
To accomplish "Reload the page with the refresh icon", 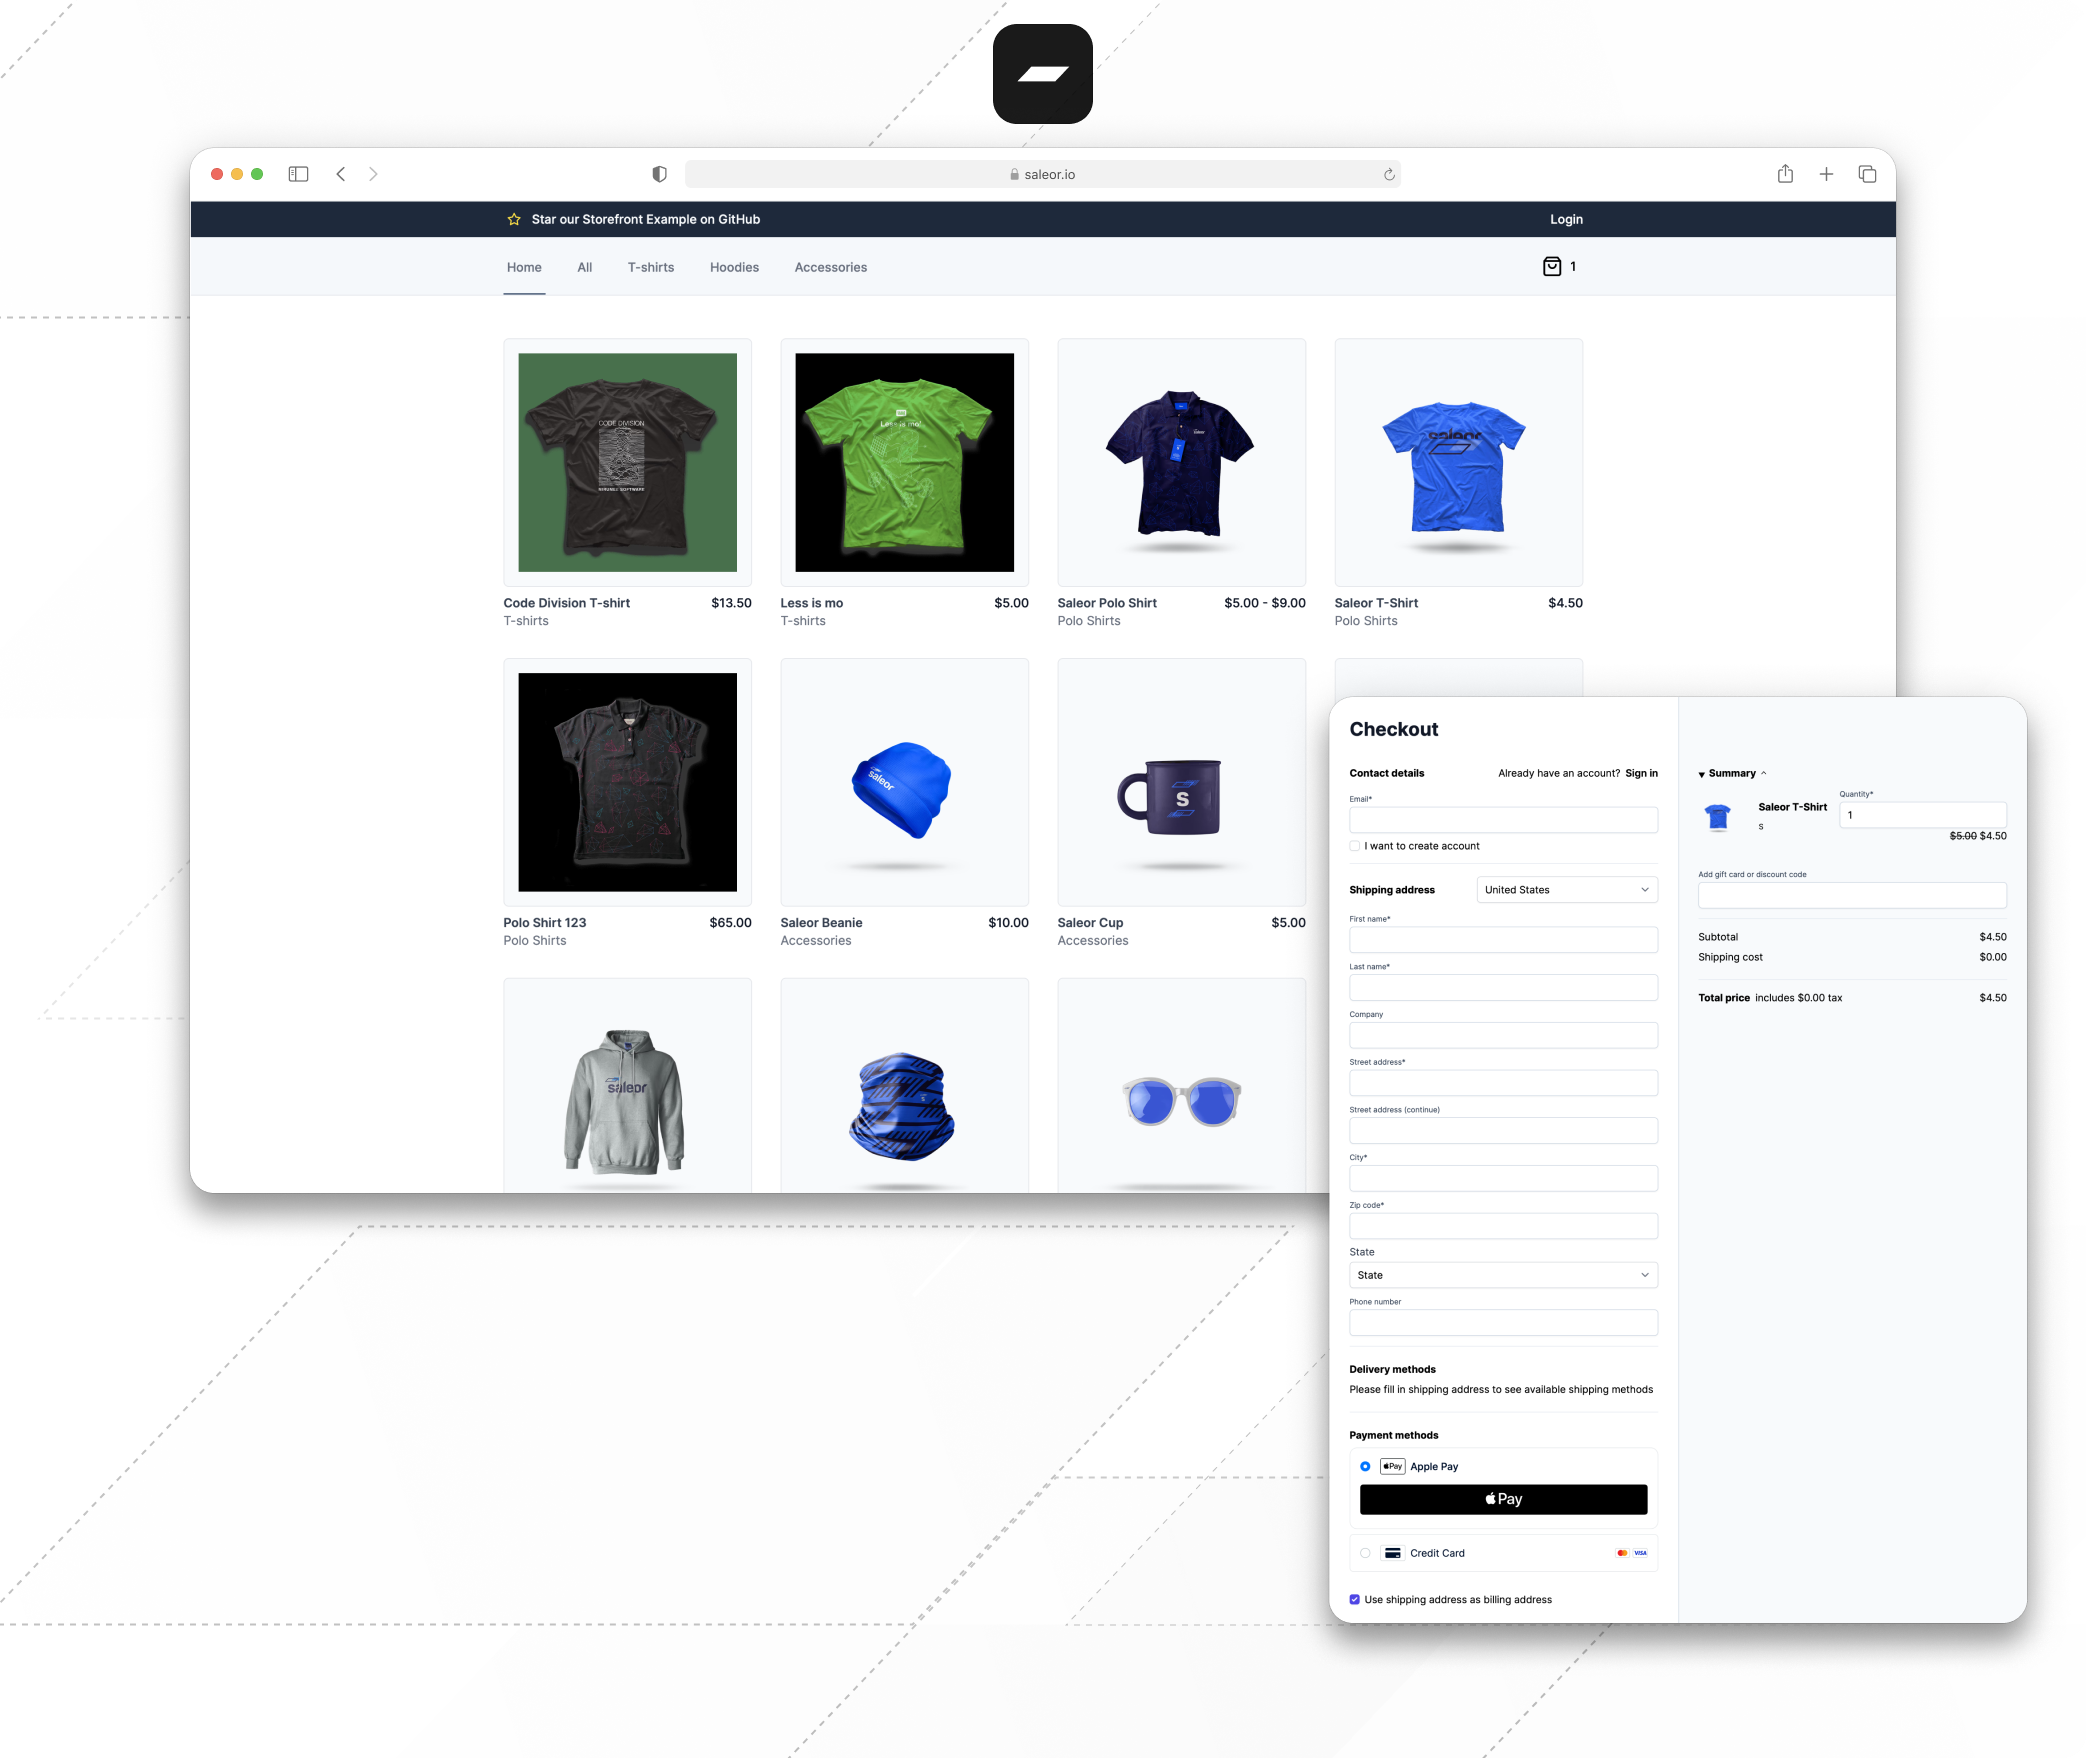I will (x=1389, y=174).
